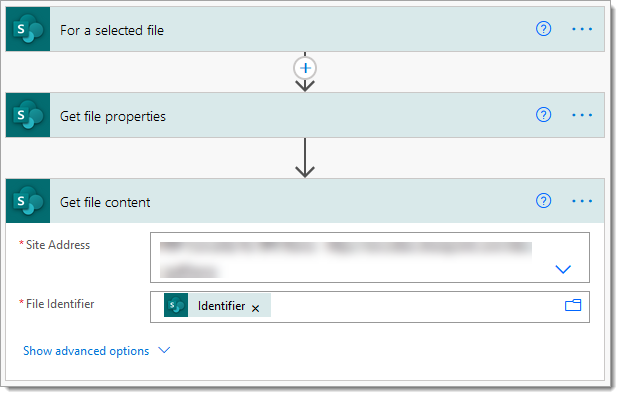Open the folder picker in File Identifier field
Screen dimensions: 621x397
[573, 305]
